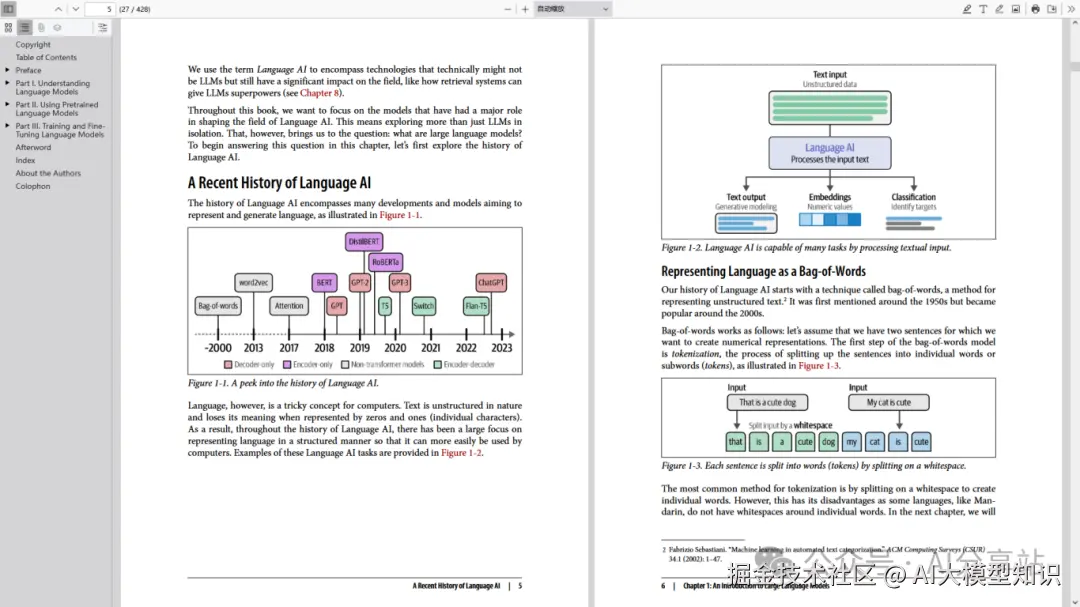Save the PDF with download icon
The width and height of the screenshot is (1080, 607).
pos(1052,9)
